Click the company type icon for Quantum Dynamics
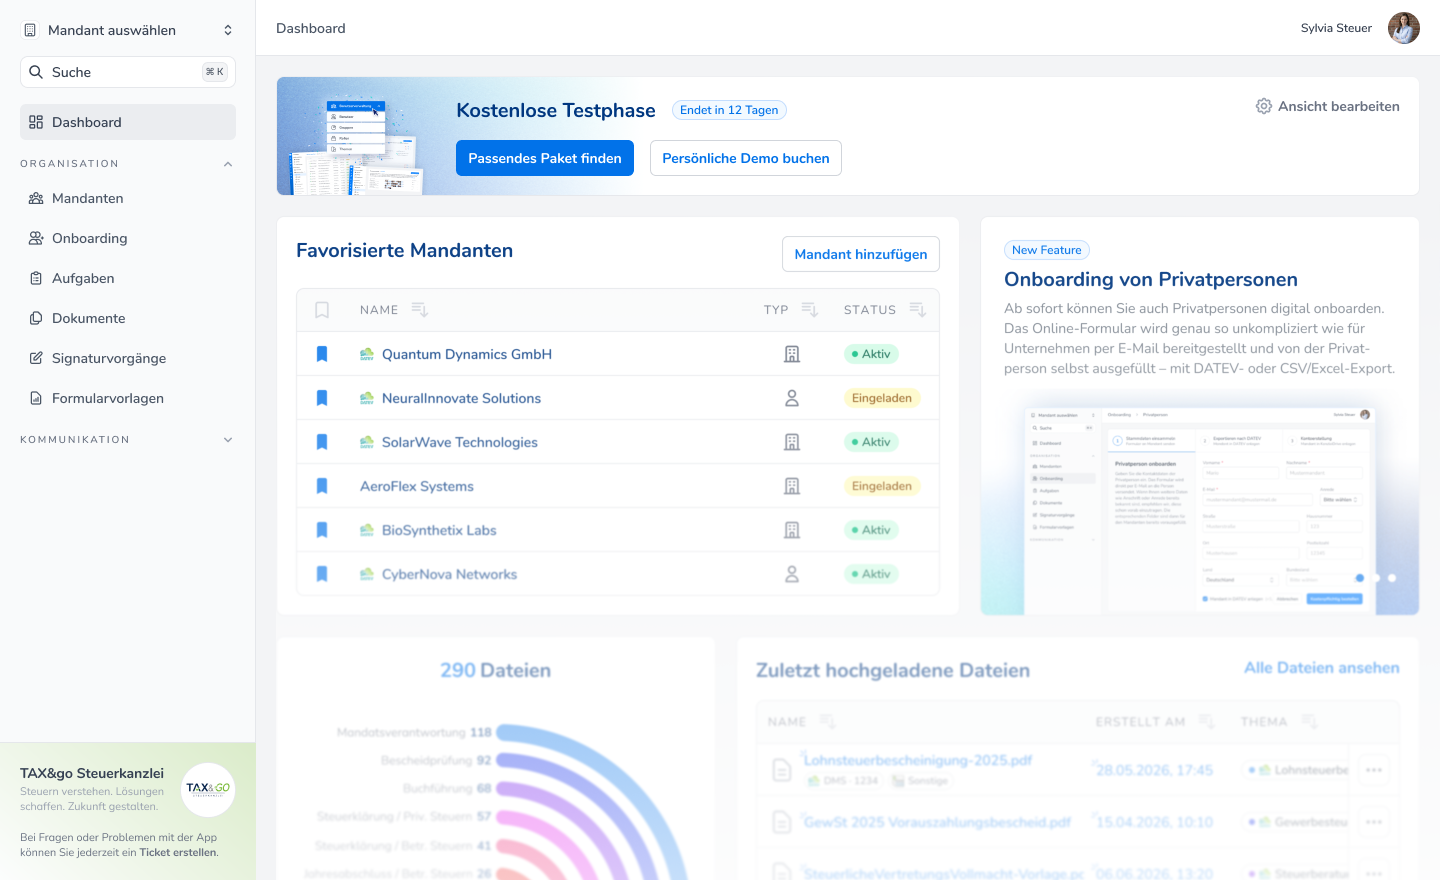 pos(792,354)
